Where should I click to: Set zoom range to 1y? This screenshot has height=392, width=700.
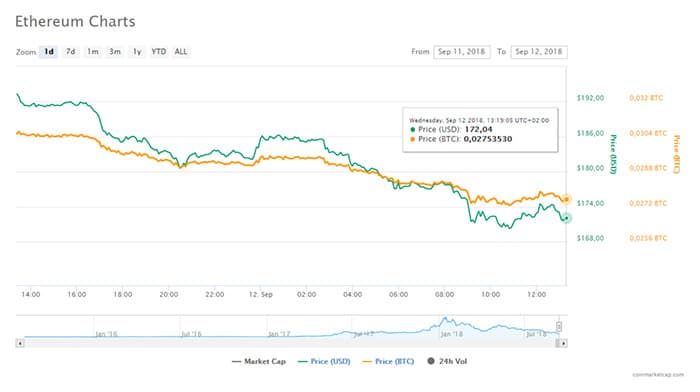[137, 52]
